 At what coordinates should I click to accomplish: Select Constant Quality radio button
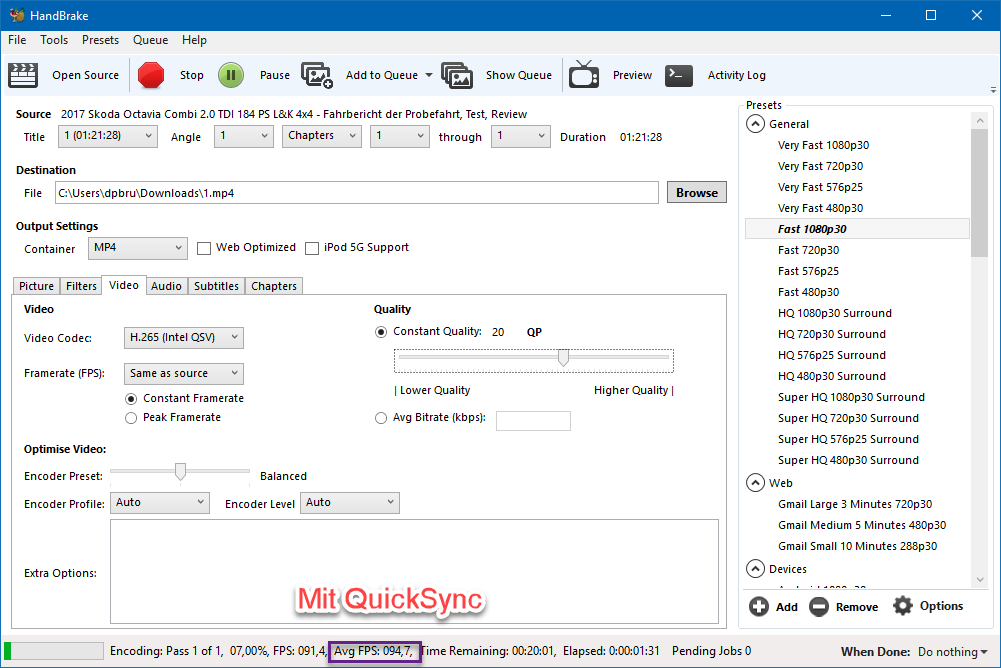coord(381,332)
